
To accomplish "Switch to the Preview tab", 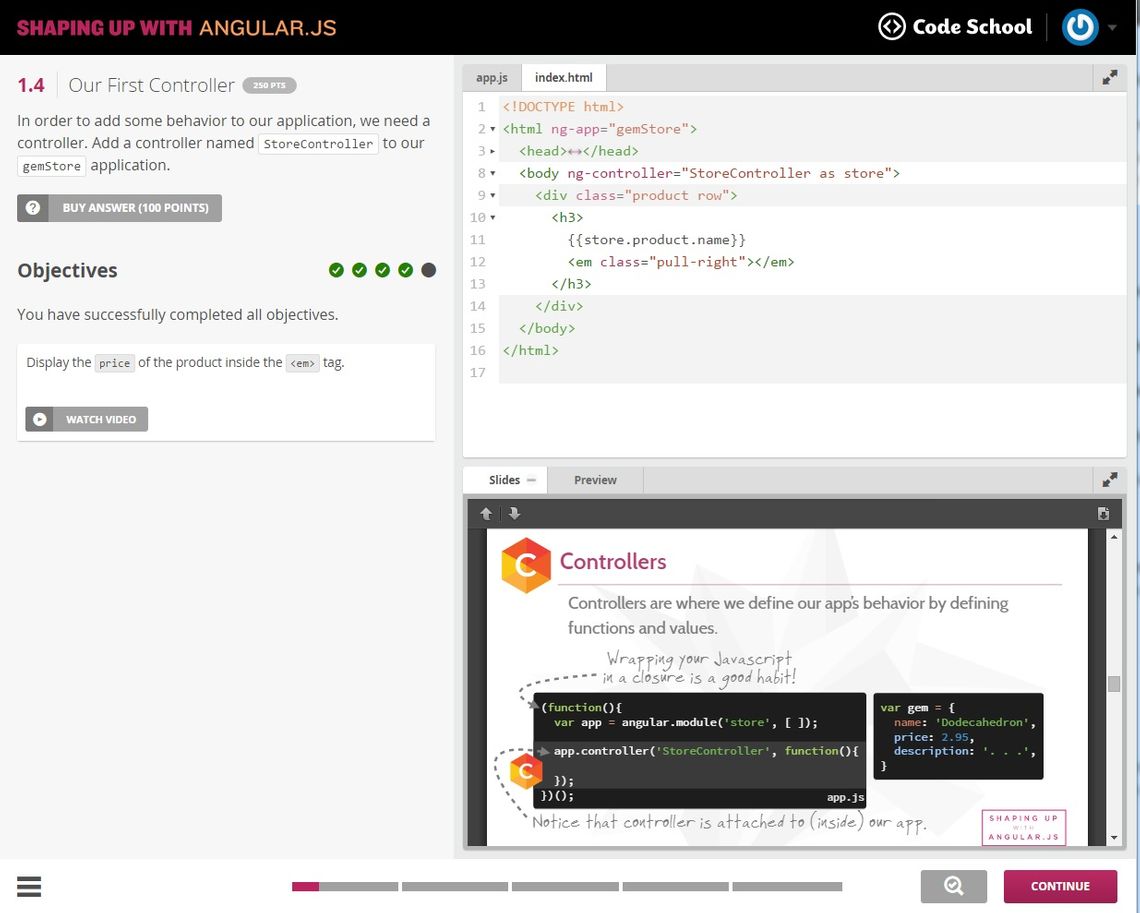I will [594, 479].
